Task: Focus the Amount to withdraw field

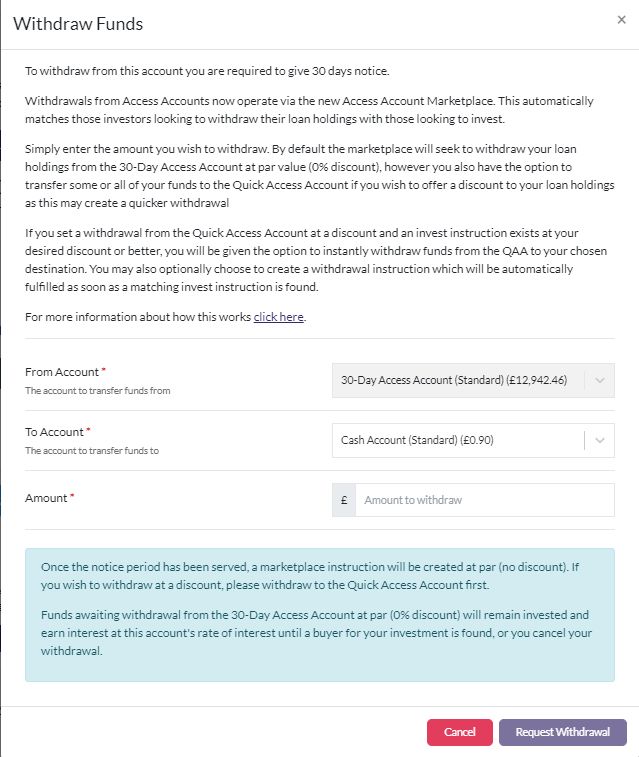Action: (x=485, y=500)
